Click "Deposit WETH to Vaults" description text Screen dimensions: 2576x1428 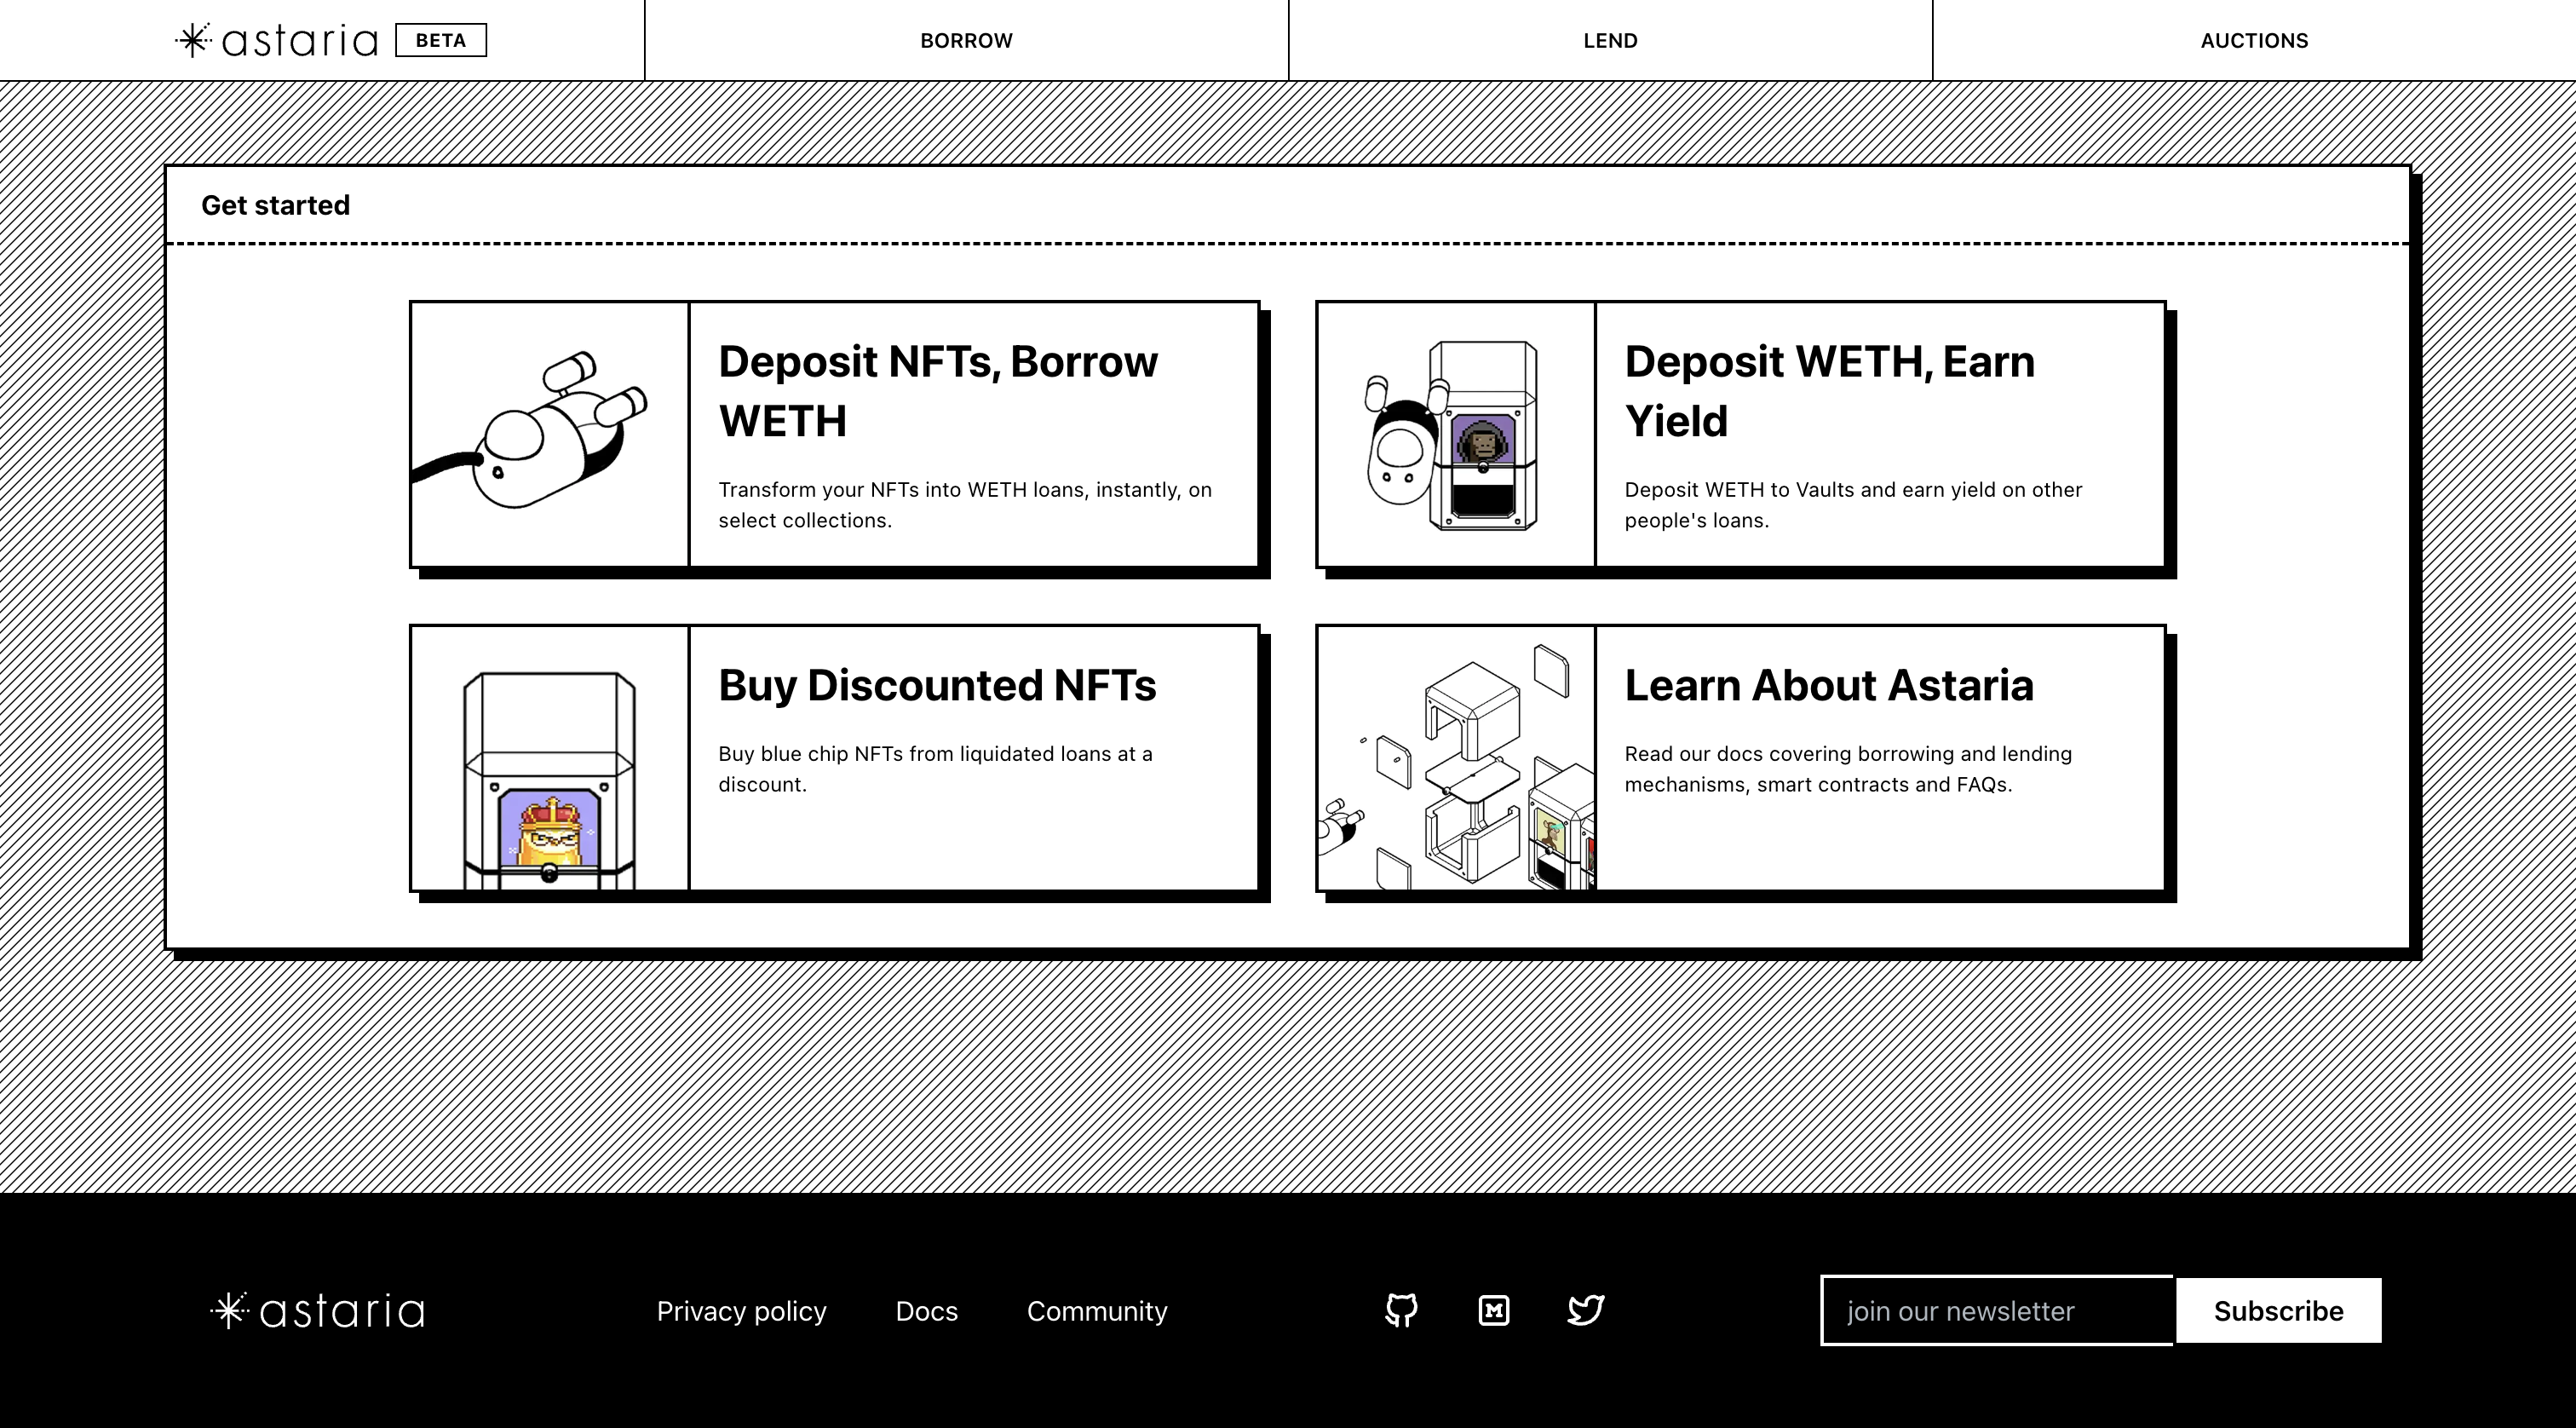pyautogui.click(x=1853, y=505)
